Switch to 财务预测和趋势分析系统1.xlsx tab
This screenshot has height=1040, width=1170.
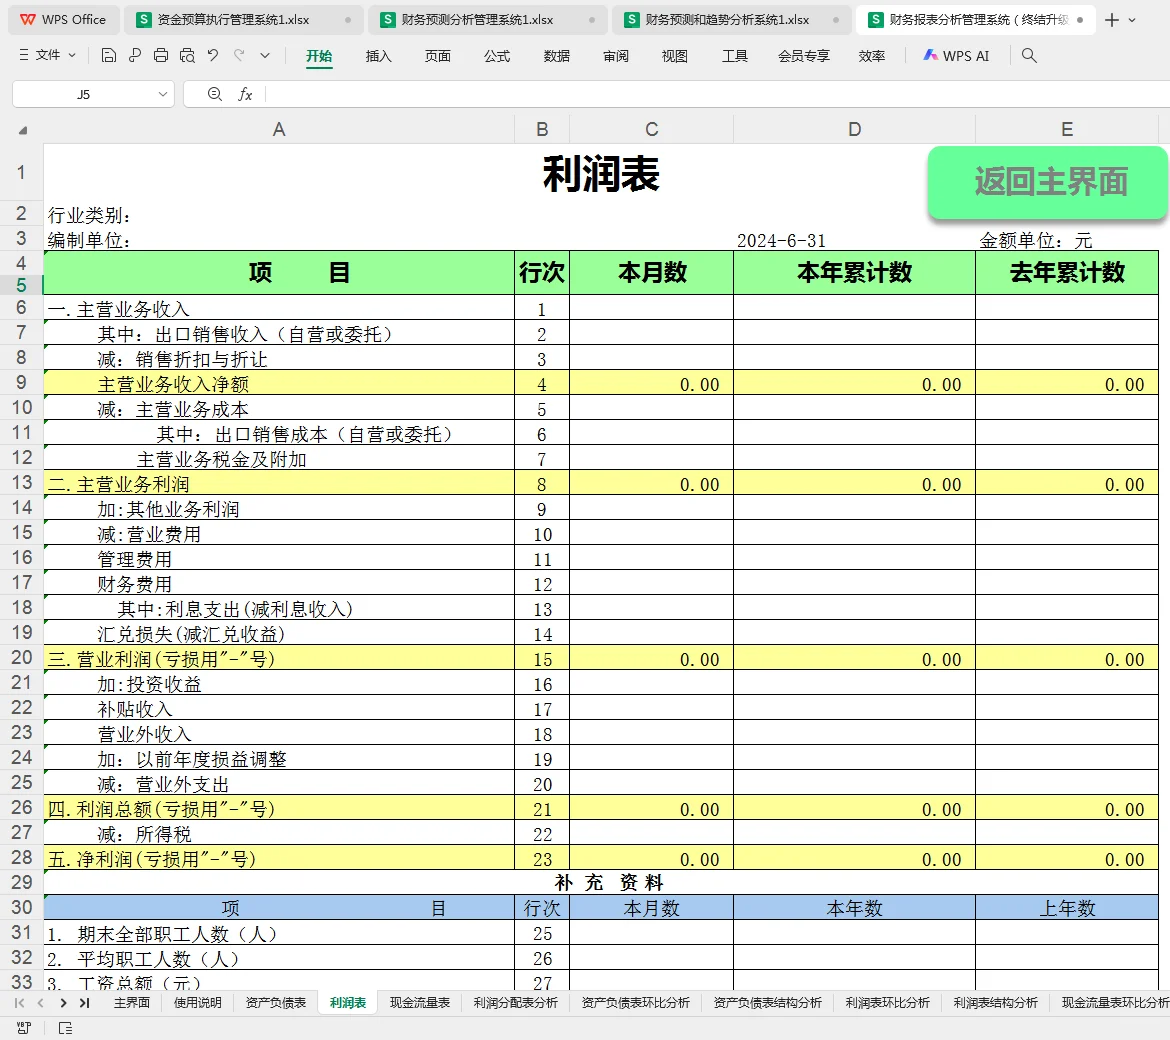(731, 20)
